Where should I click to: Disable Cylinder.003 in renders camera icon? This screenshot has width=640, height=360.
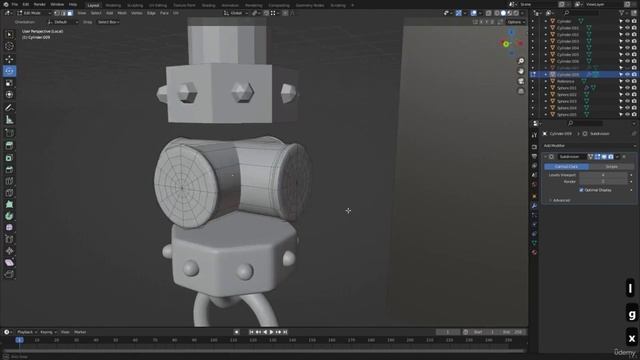pyautogui.click(x=634, y=41)
